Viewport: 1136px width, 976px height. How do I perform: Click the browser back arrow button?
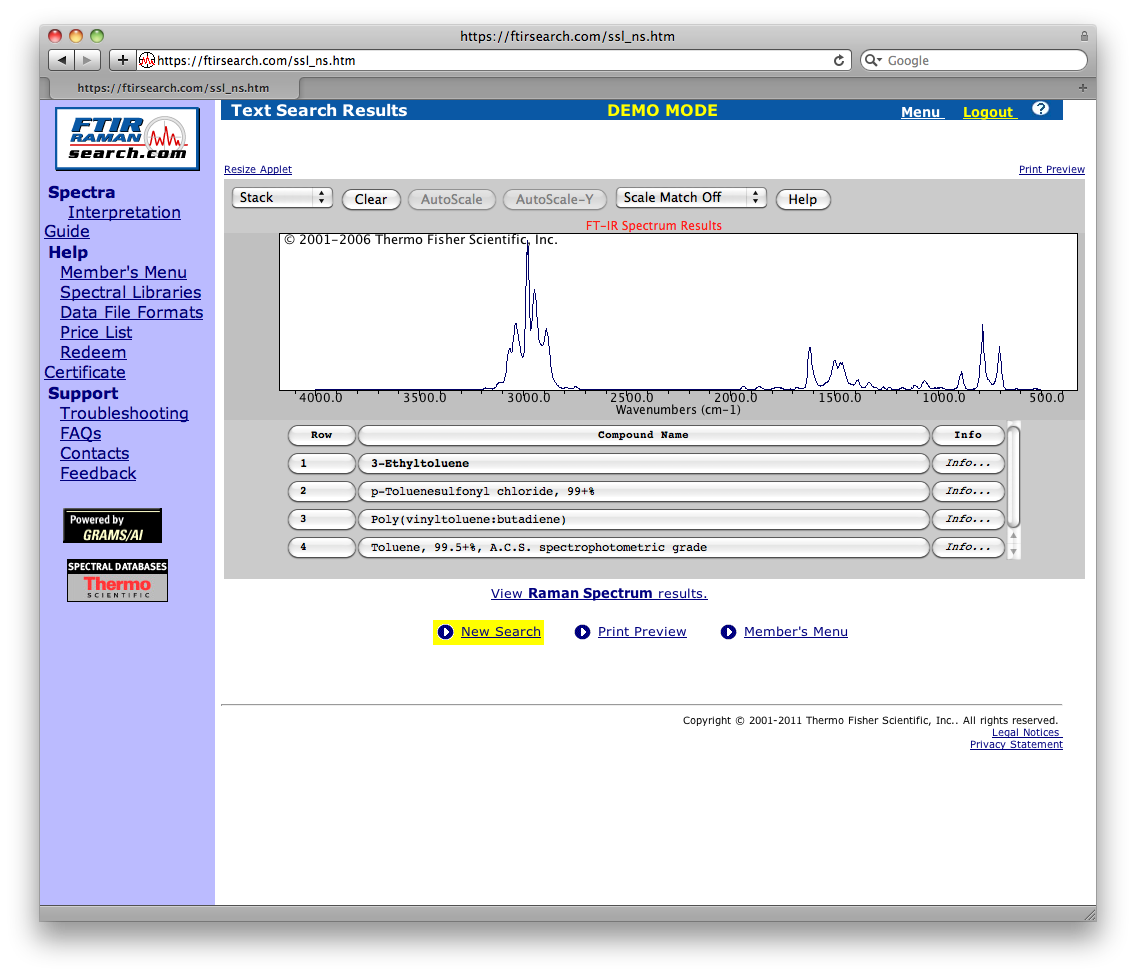(x=62, y=60)
